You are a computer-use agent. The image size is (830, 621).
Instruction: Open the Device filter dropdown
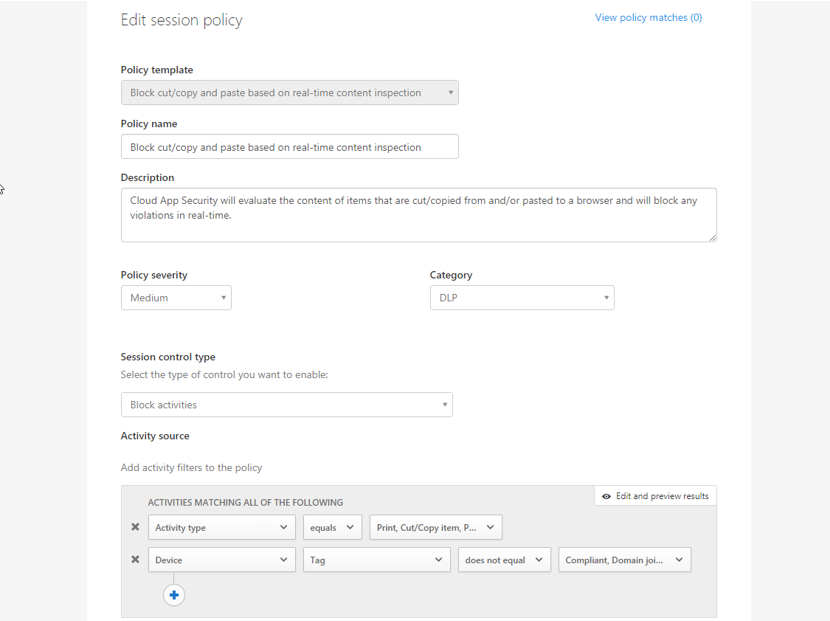point(221,559)
